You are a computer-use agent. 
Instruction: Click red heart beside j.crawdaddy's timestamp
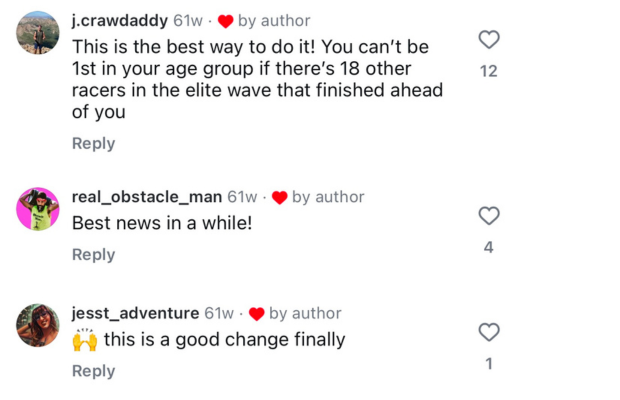[x=225, y=21]
